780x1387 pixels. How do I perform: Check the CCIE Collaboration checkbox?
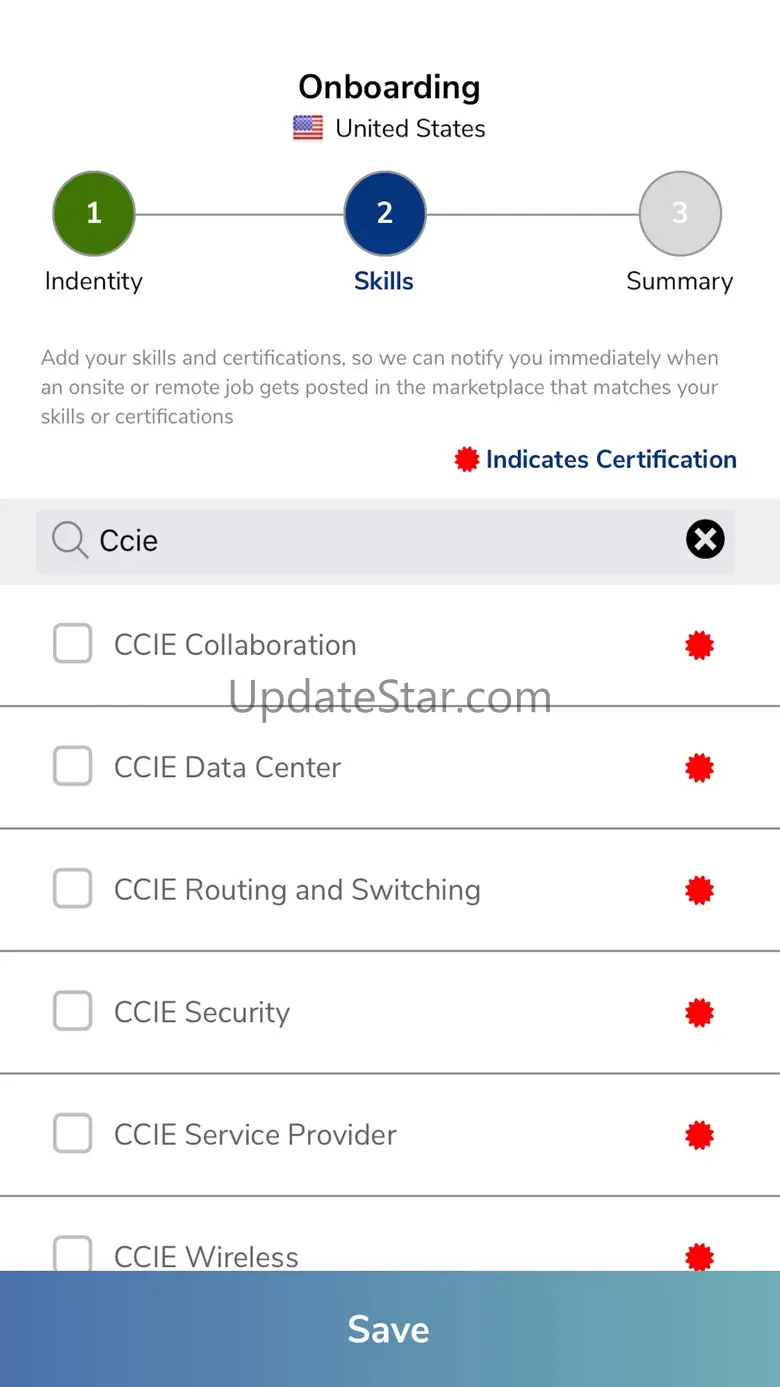(73, 644)
